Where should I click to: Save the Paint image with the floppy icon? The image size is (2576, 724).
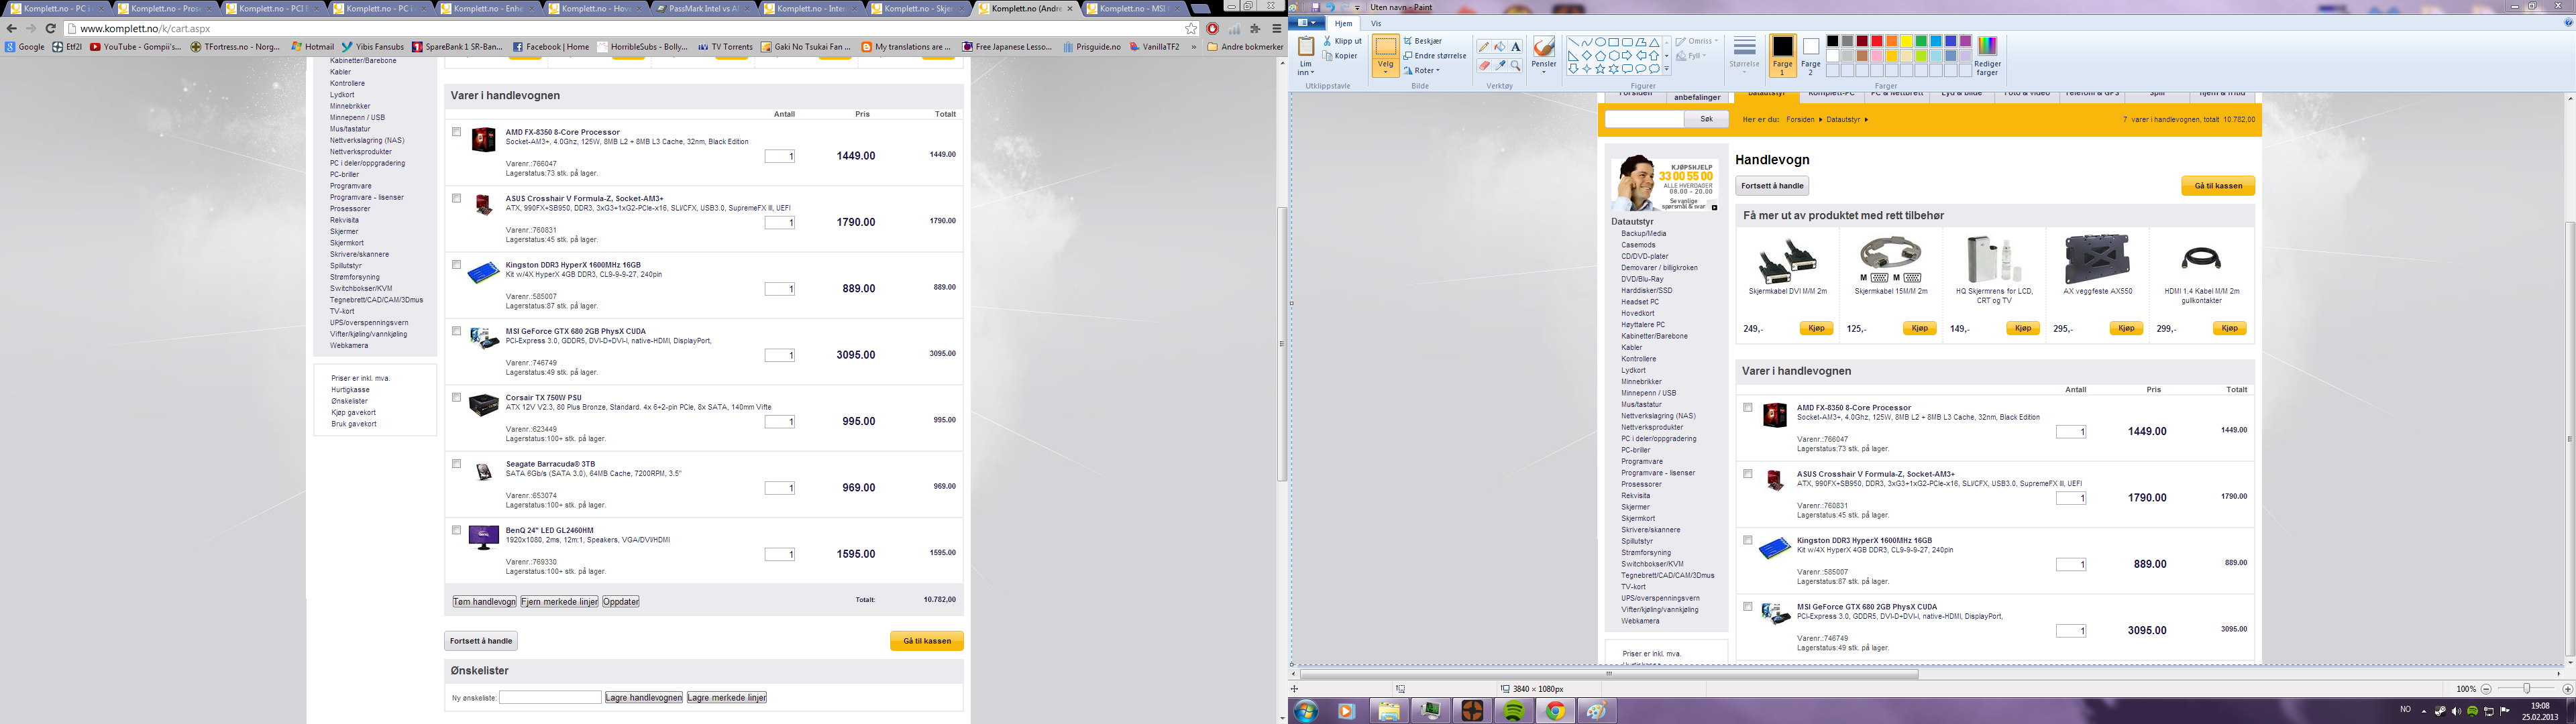point(1315,7)
